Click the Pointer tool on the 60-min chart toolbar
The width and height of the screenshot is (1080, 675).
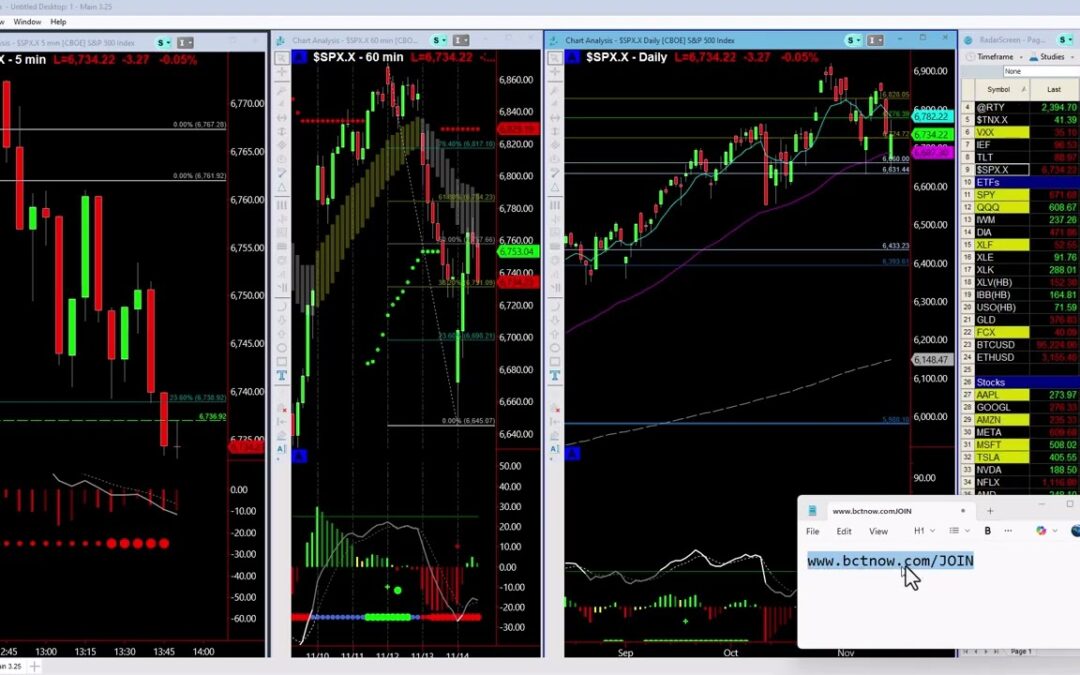coord(281,57)
